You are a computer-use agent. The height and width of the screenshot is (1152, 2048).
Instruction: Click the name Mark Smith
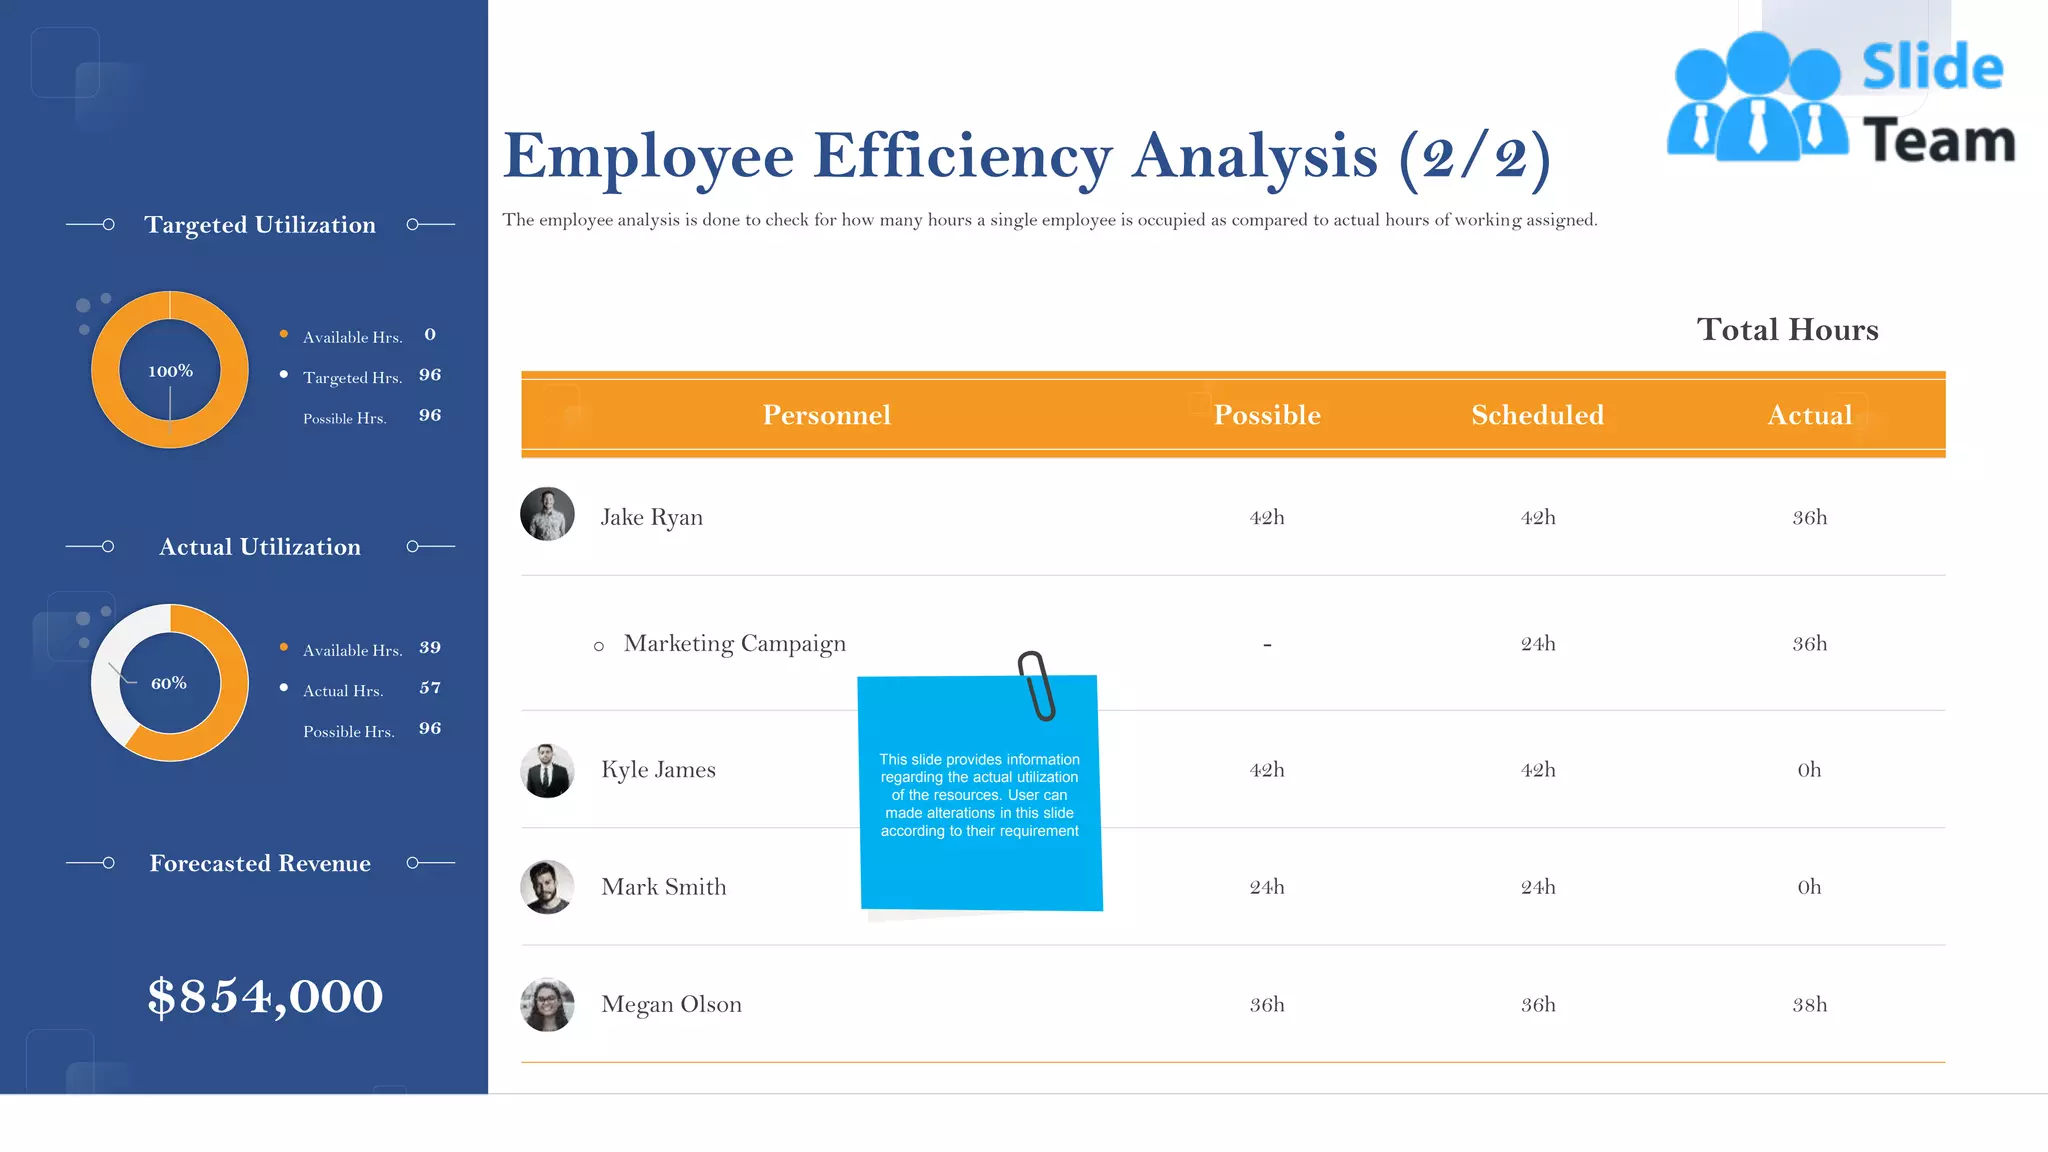(664, 887)
